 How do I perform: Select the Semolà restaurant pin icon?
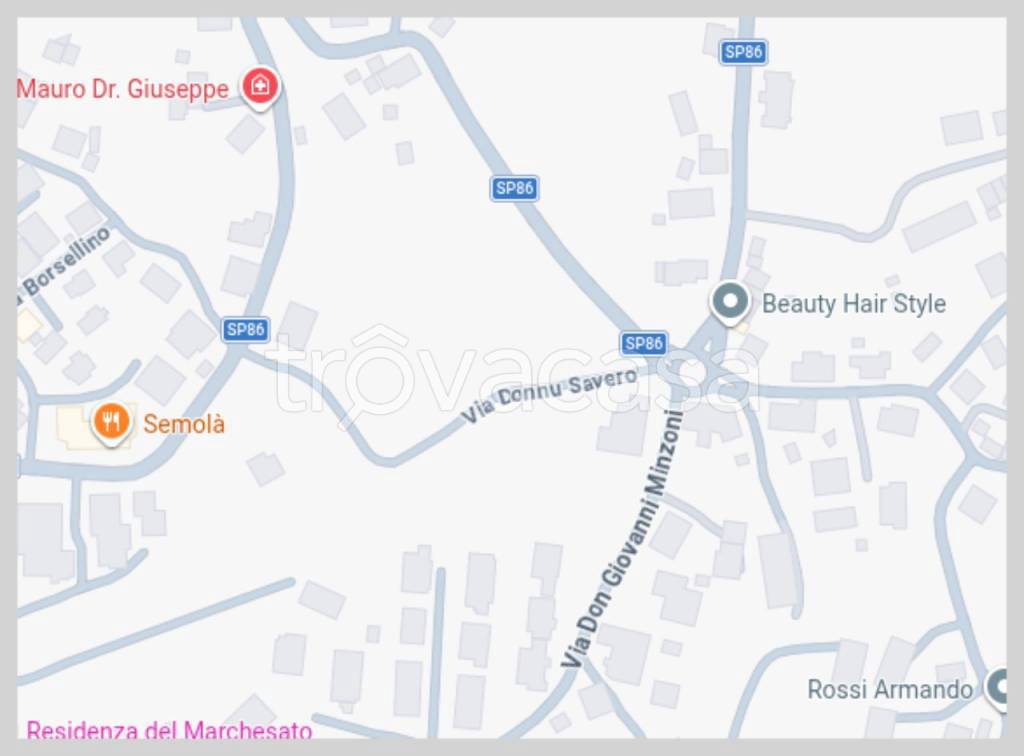[x=111, y=422]
